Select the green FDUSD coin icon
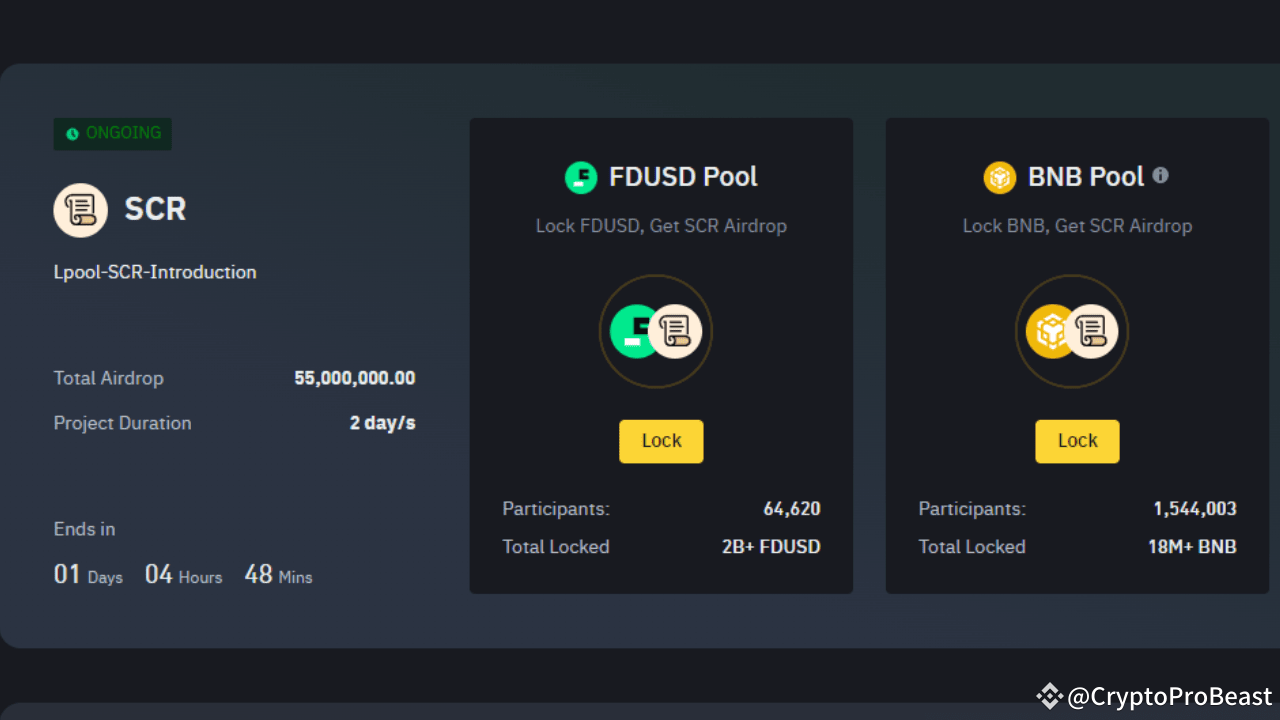 click(x=581, y=176)
